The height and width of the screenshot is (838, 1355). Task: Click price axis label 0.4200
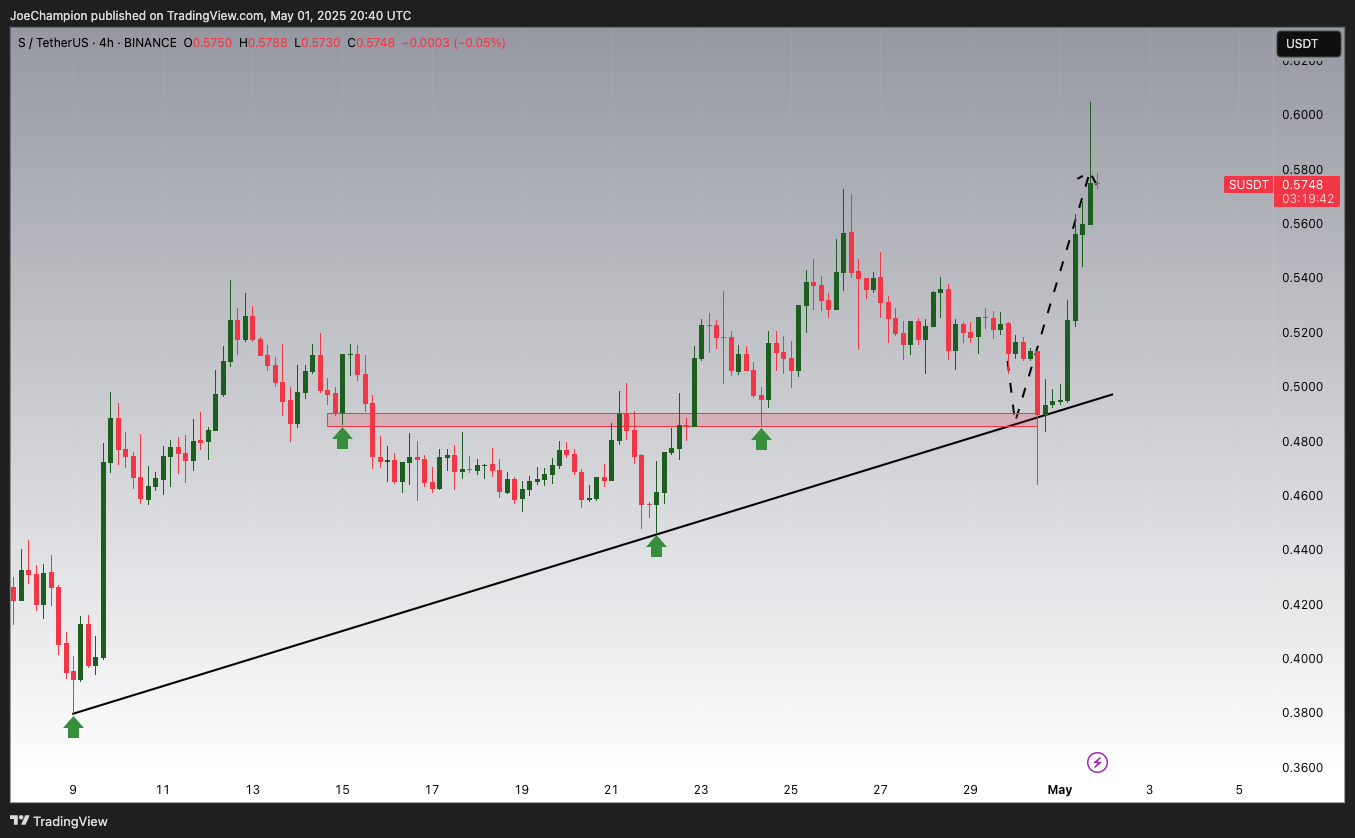click(x=1303, y=605)
